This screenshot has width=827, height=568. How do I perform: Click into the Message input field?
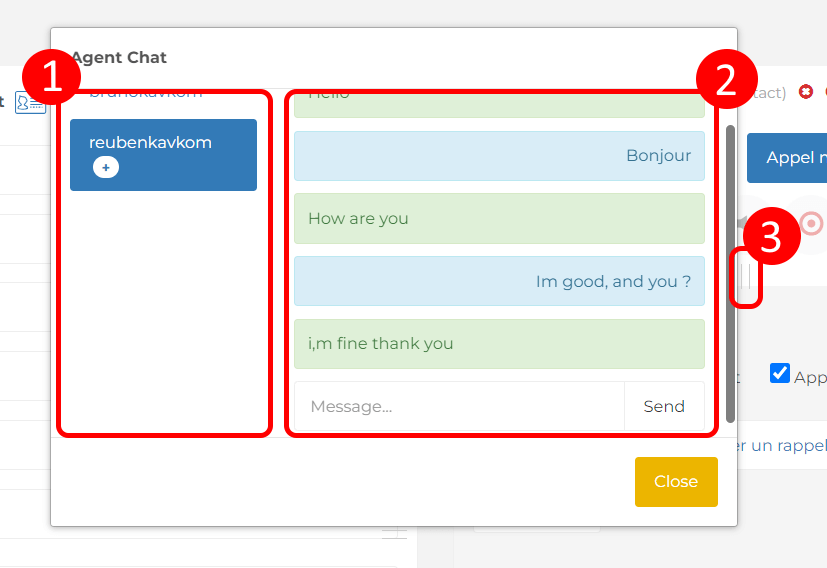459,406
